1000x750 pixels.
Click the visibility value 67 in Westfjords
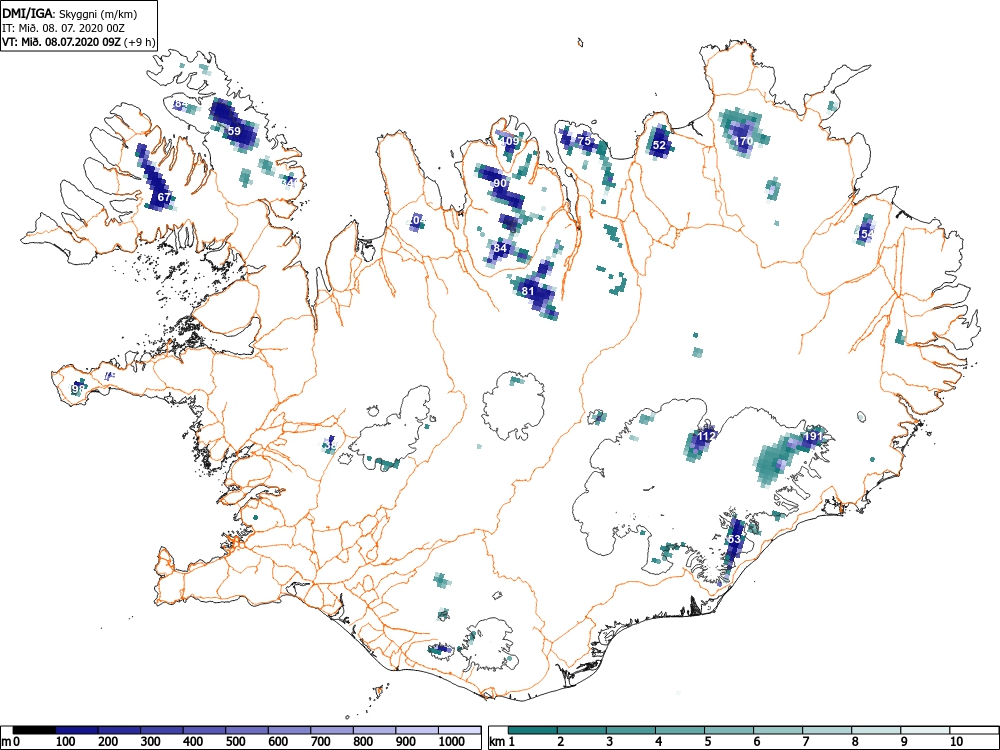tap(164, 197)
